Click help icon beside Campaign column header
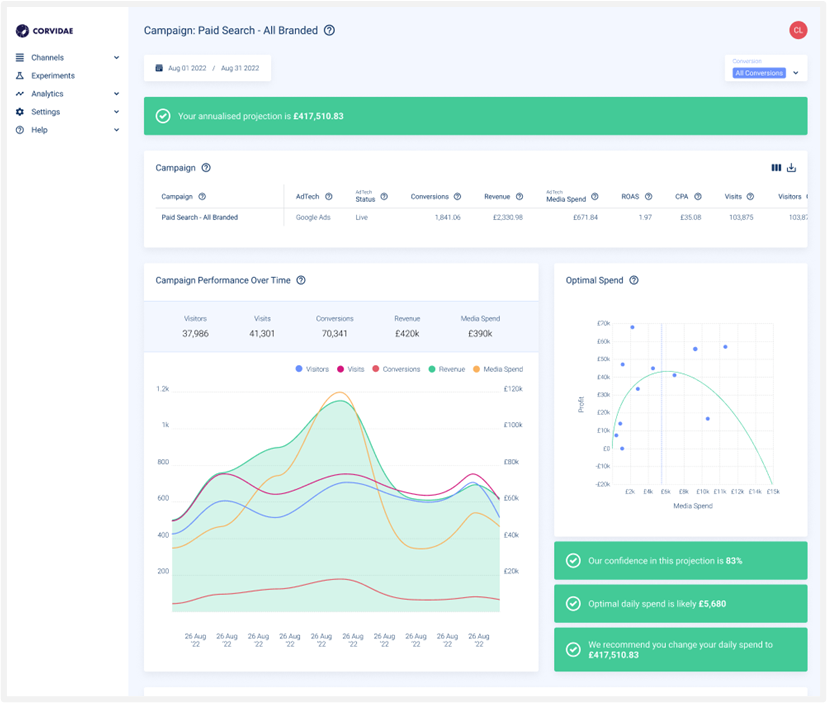827x703 pixels. [x=202, y=197]
